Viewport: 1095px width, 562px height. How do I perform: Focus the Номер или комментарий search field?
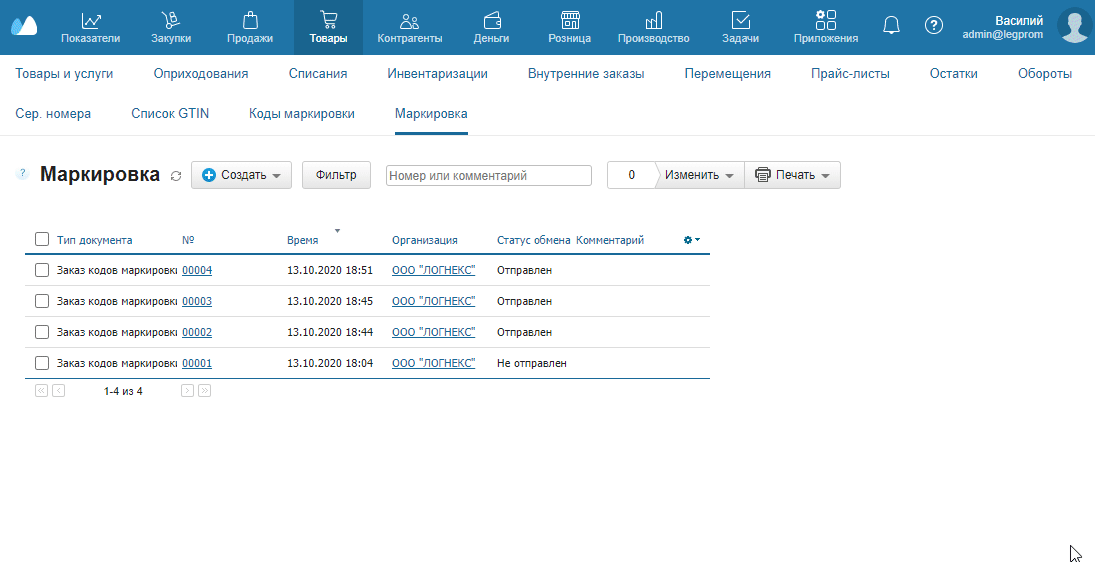(x=488, y=176)
